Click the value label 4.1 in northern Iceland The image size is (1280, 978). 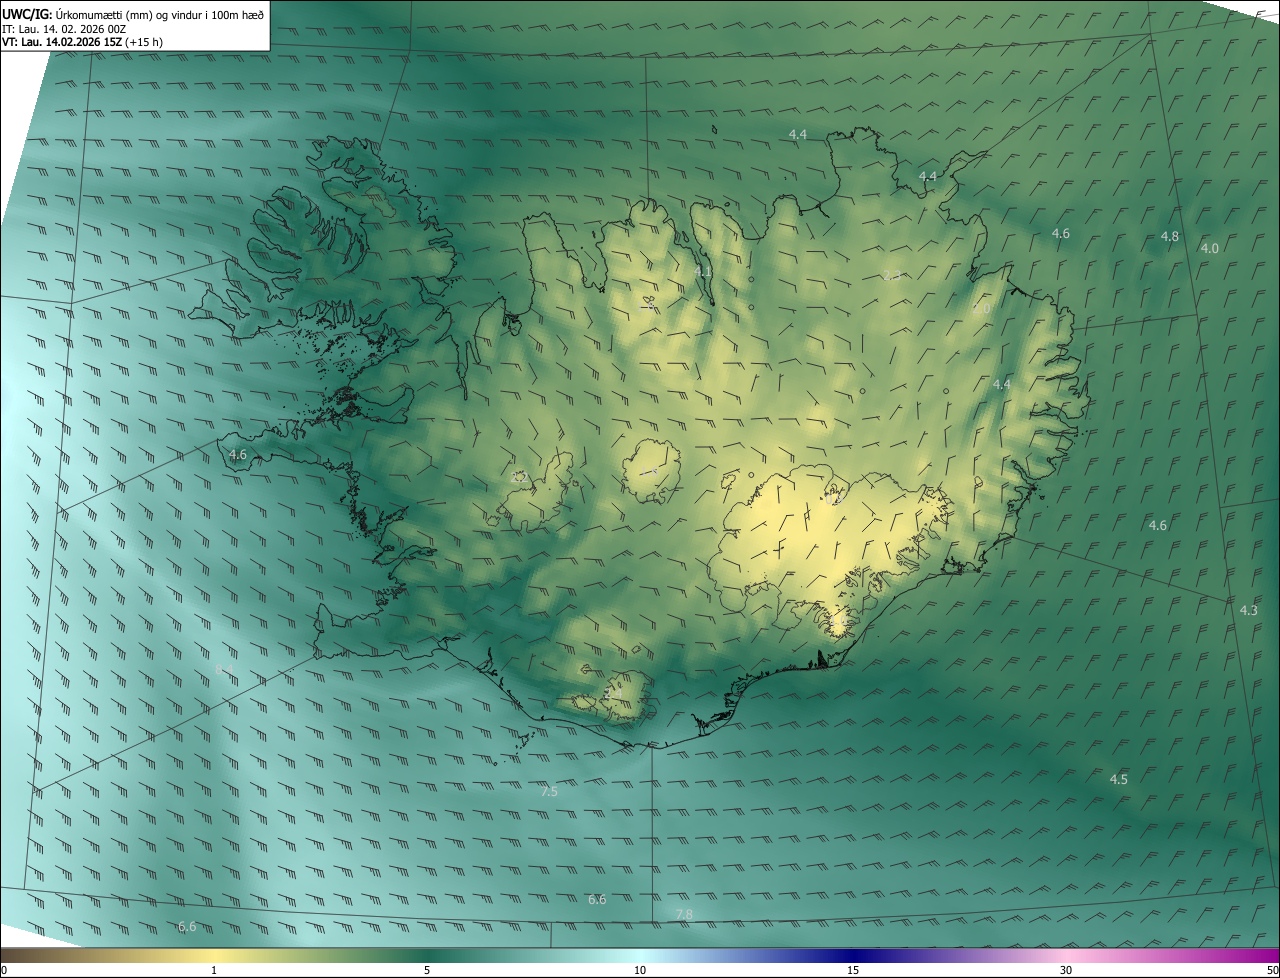(x=703, y=271)
